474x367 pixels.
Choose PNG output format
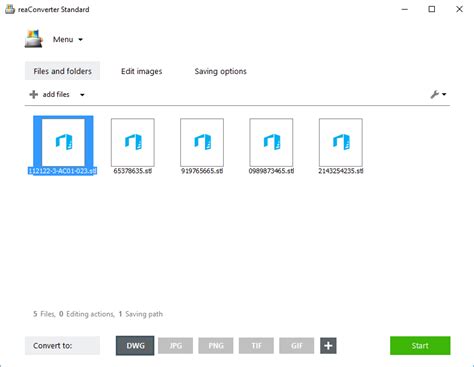(x=216, y=346)
